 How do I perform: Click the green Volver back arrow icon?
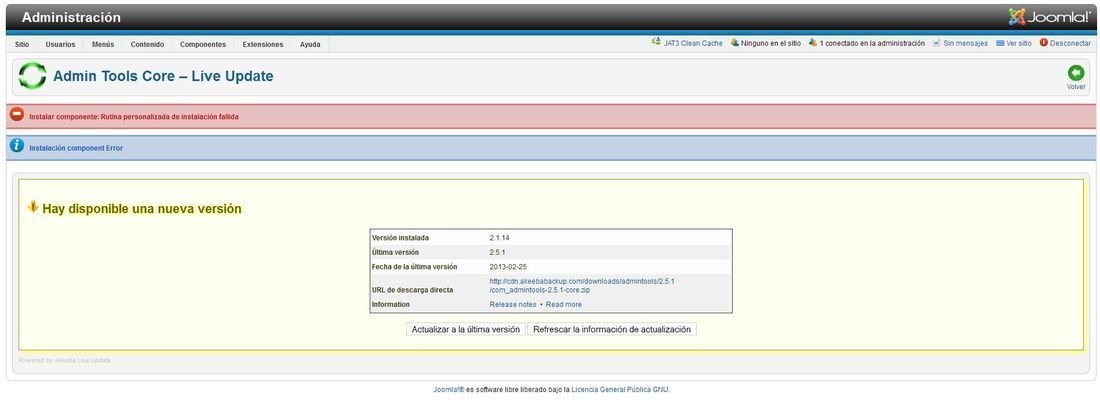pos(1075,72)
